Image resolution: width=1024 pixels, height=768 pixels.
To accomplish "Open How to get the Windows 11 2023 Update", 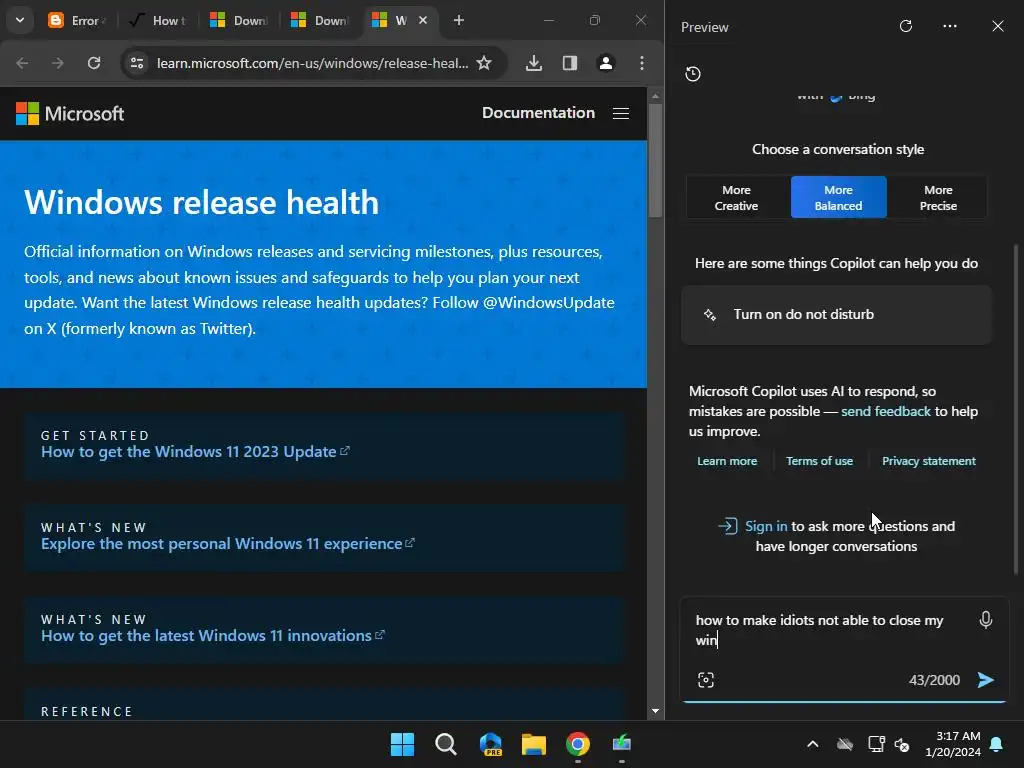I will coord(195,452).
